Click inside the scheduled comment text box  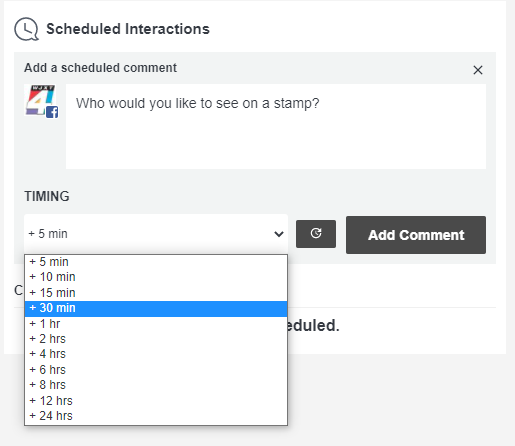[276, 126]
